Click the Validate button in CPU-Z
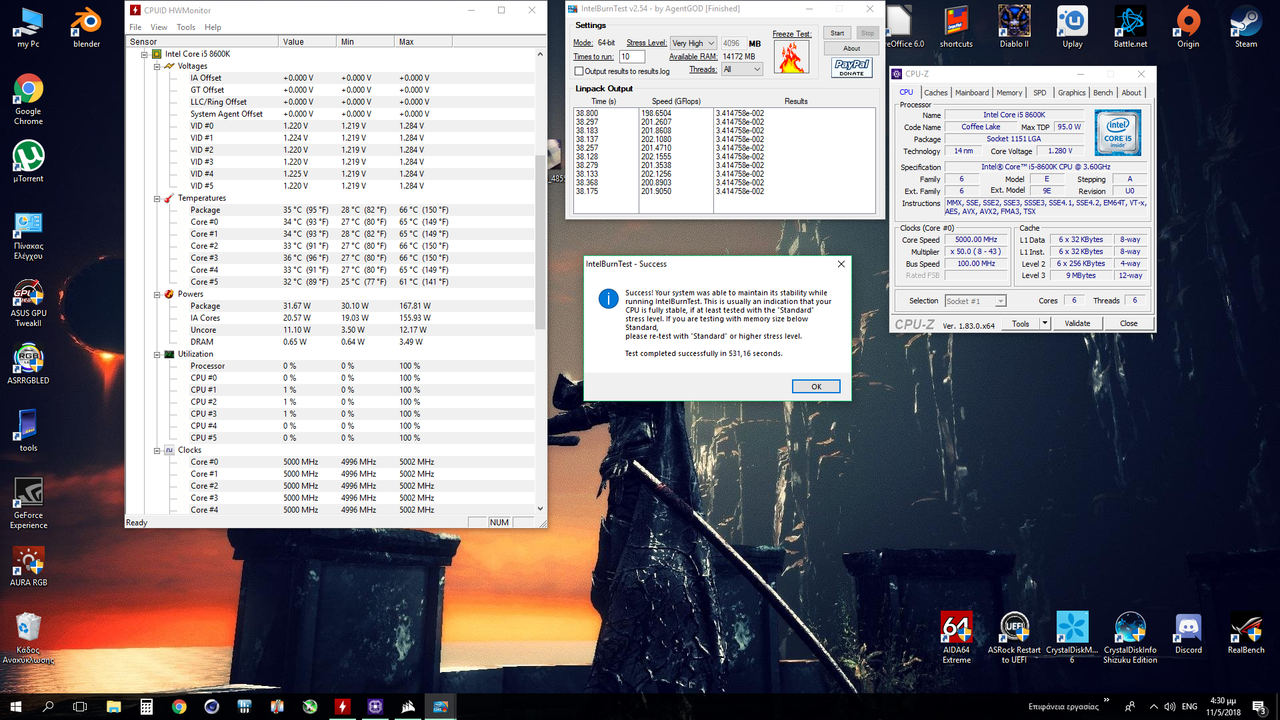The height and width of the screenshot is (720, 1280). (x=1078, y=323)
